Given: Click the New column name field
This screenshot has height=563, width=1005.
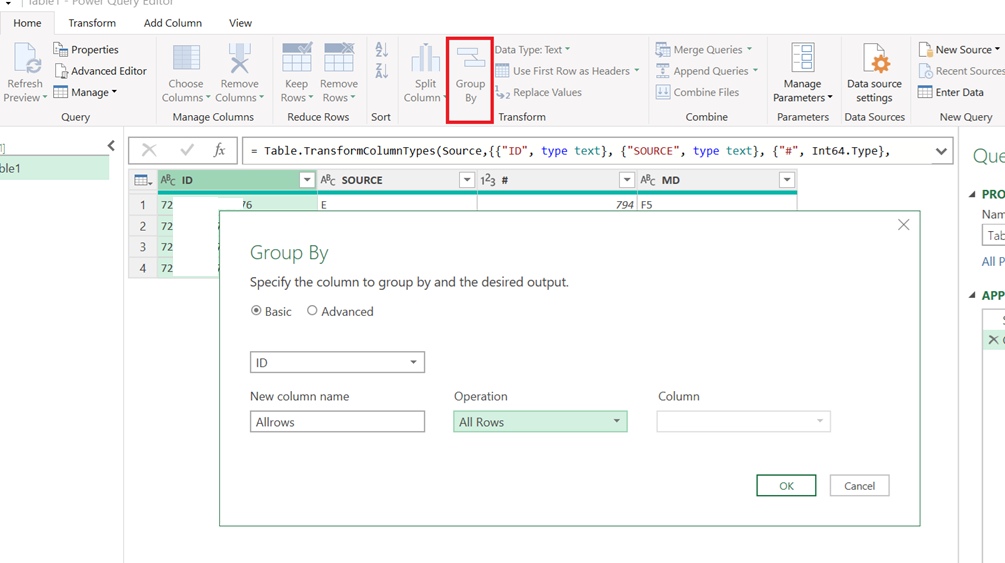Looking at the screenshot, I should (337, 421).
